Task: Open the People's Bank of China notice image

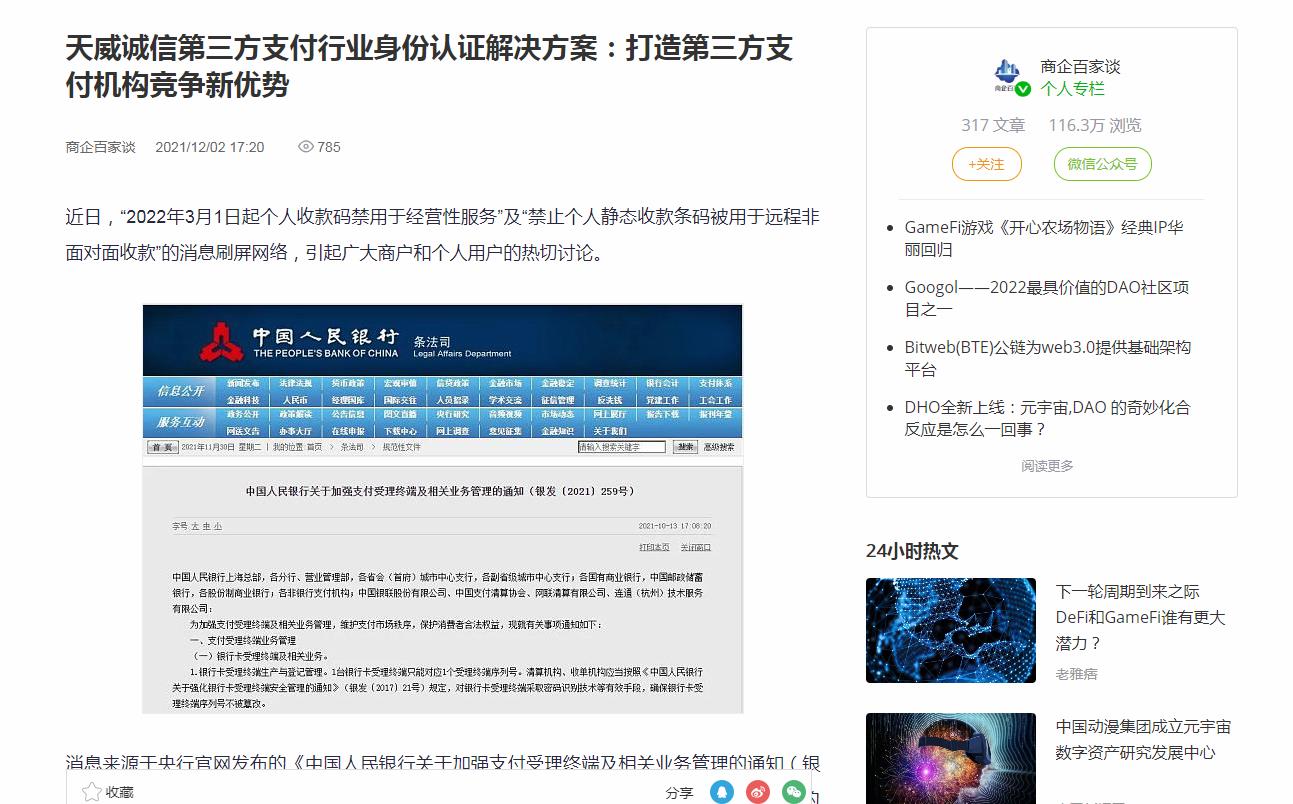Action: click(x=442, y=509)
